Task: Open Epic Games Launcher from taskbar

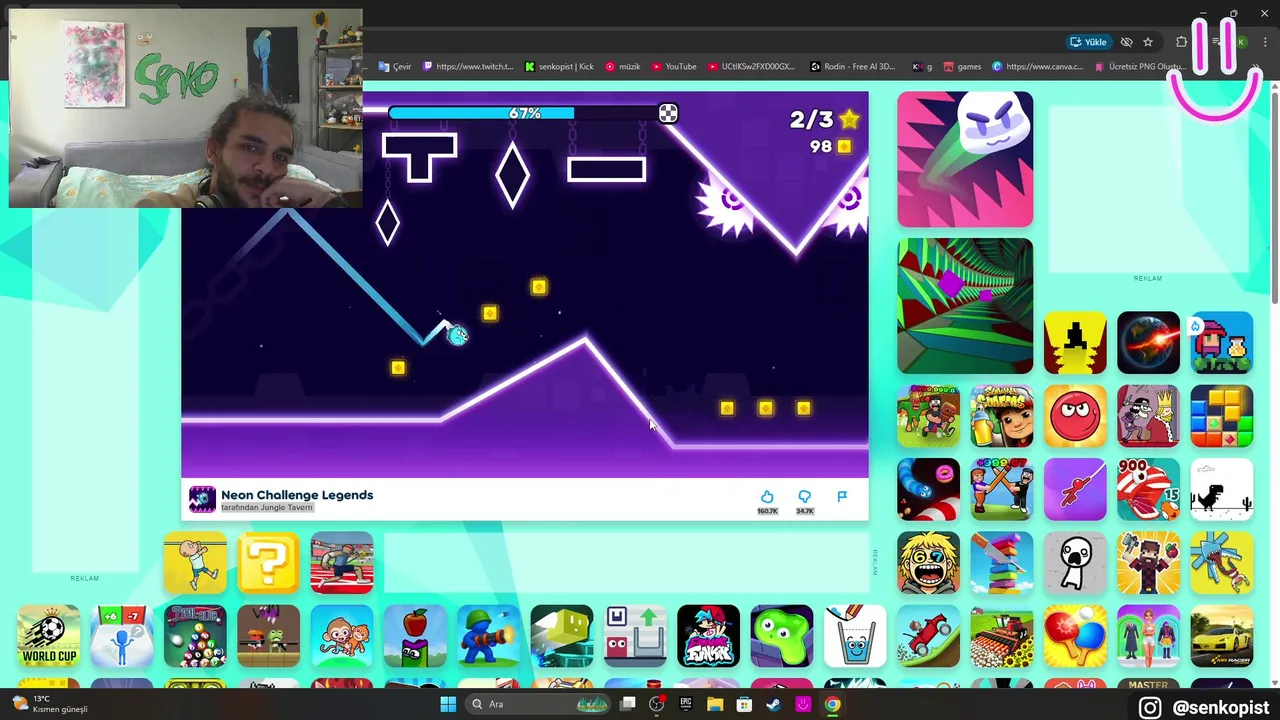Action: click(x=686, y=704)
